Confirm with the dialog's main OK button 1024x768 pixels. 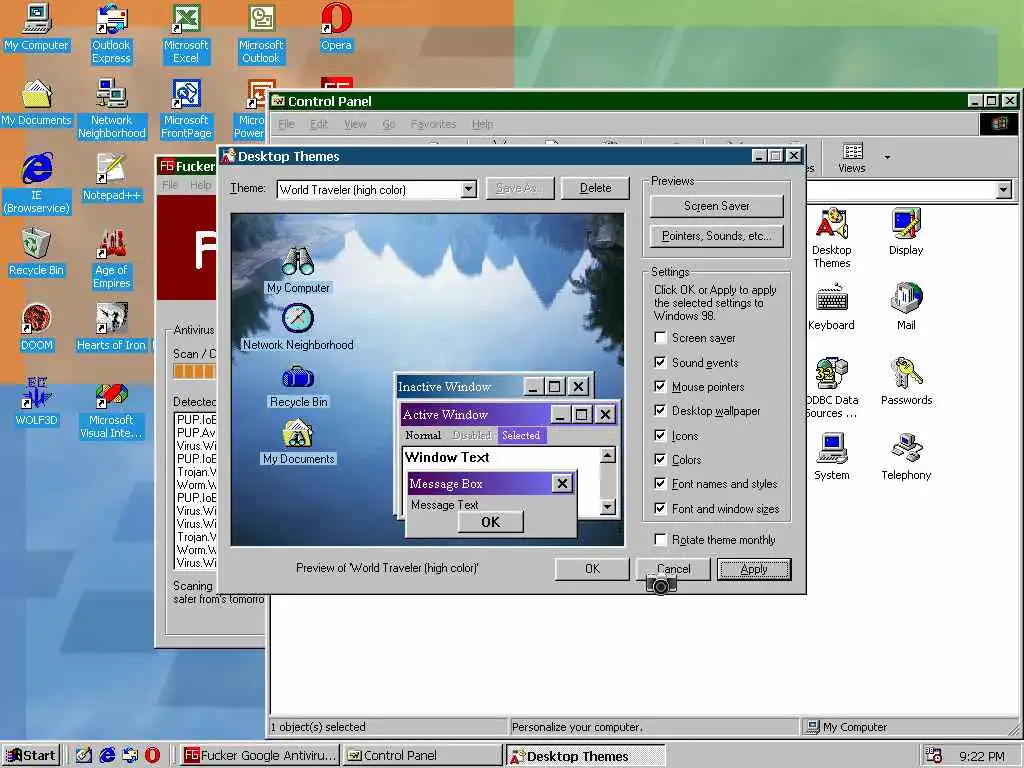pyautogui.click(x=592, y=569)
